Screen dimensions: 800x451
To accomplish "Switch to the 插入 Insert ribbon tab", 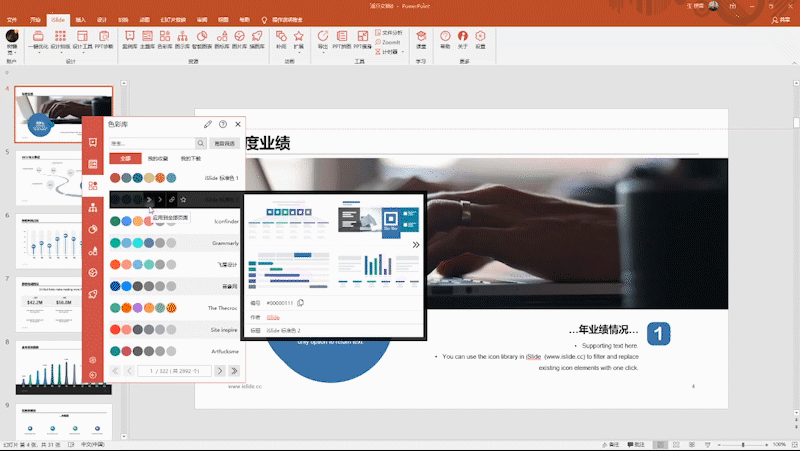I will (81, 19).
